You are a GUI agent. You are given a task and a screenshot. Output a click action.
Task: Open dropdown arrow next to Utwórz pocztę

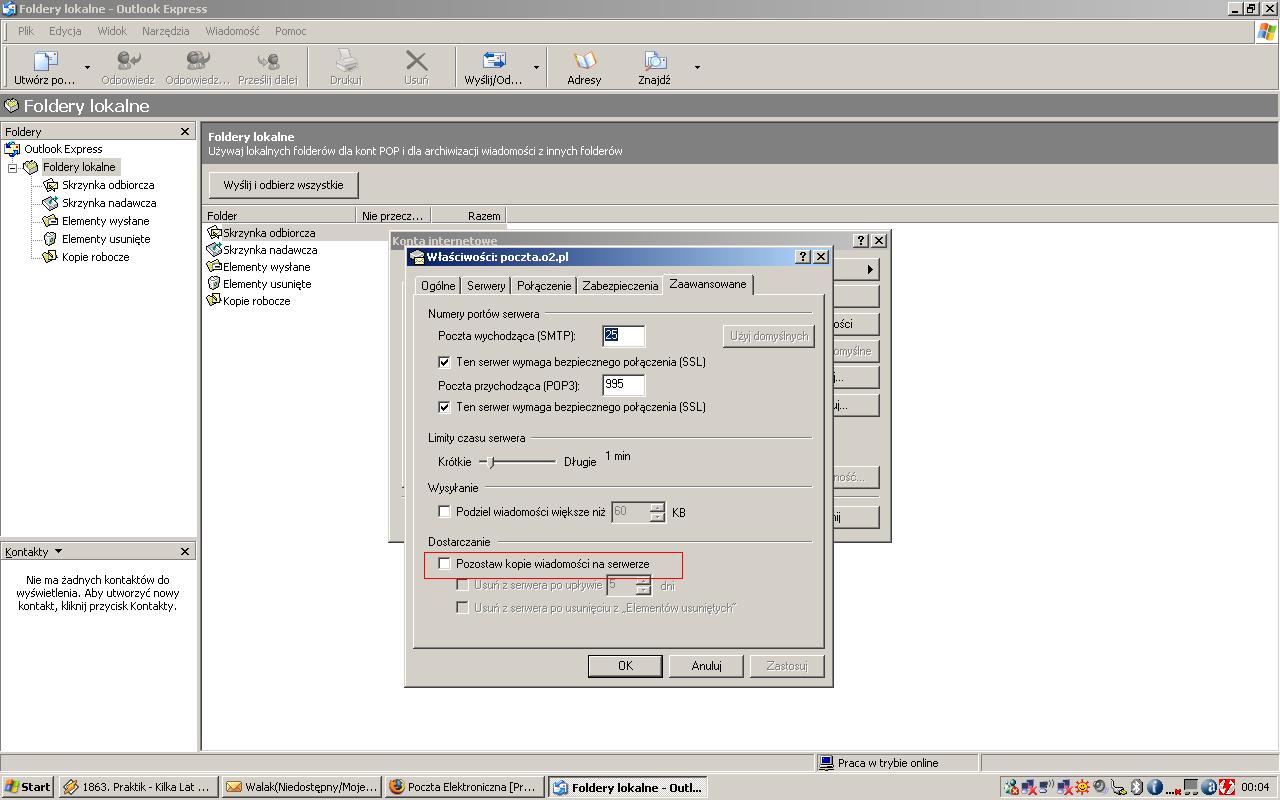87,68
